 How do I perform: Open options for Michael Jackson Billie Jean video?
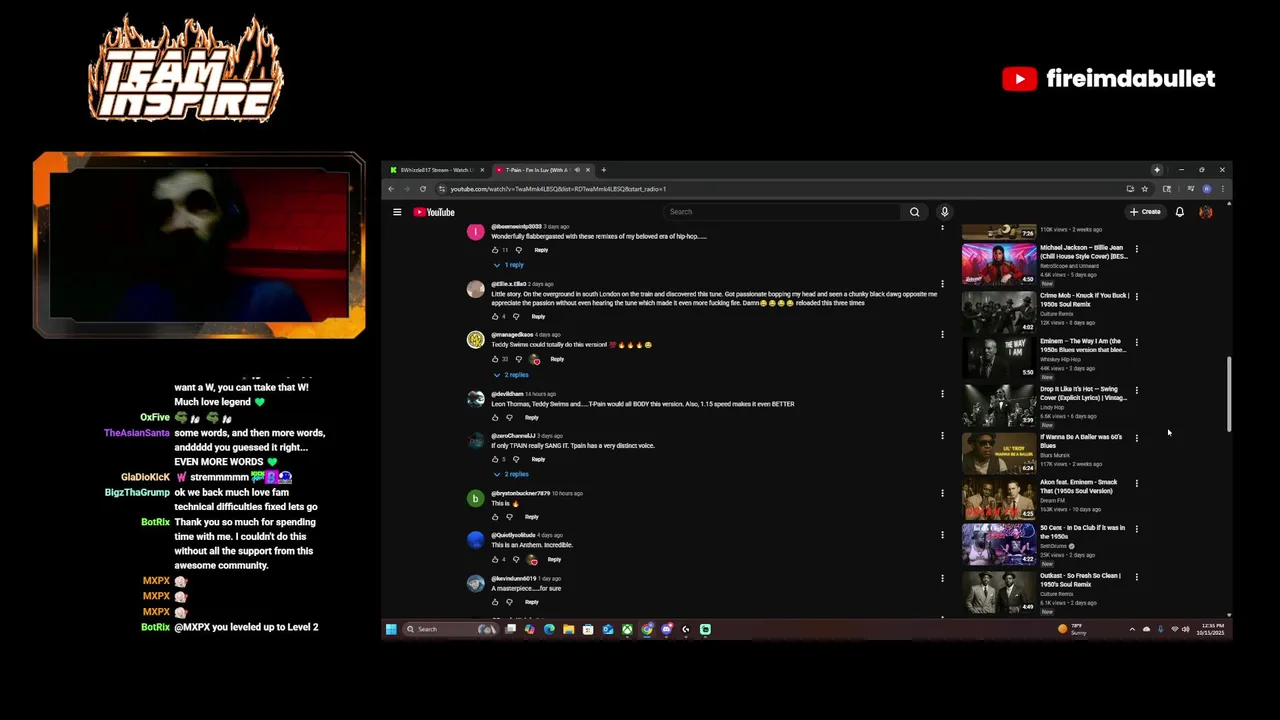pyautogui.click(x=1136, y=249)
